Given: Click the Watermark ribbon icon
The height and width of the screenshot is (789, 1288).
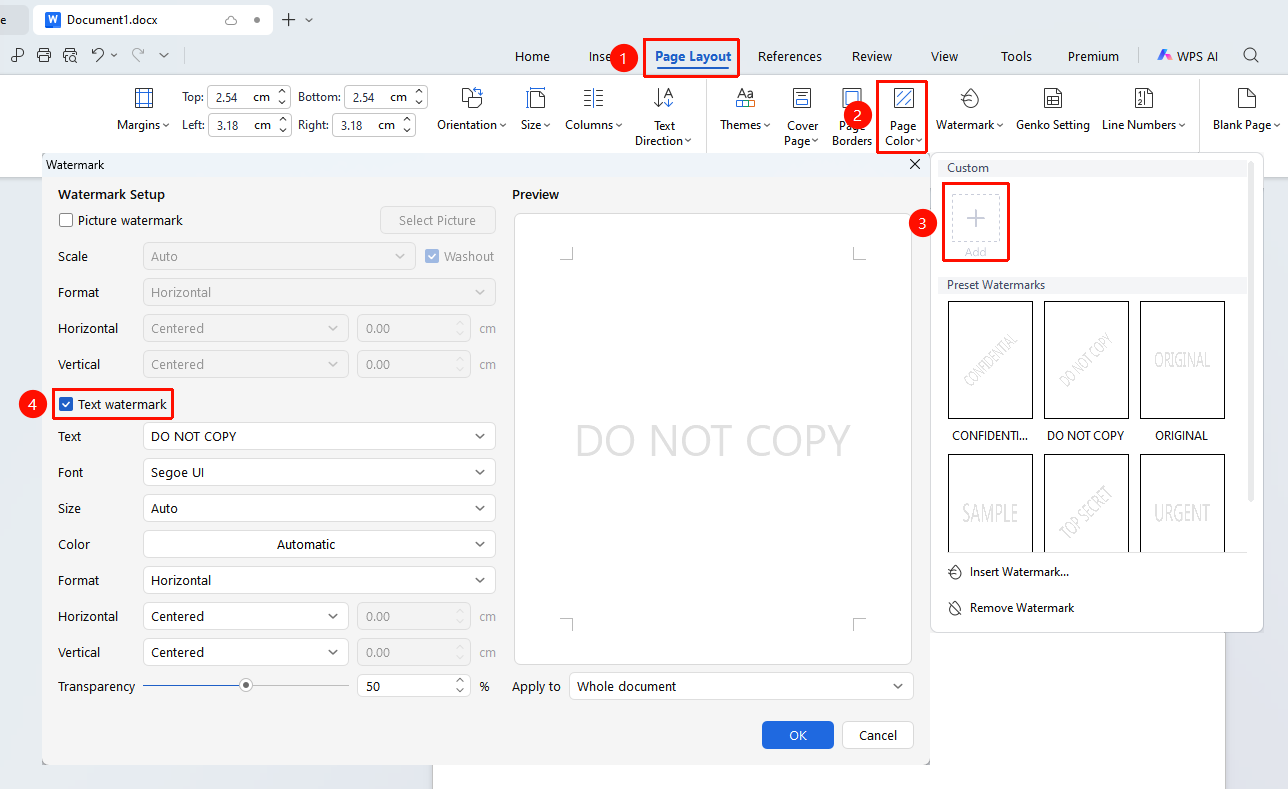Looking at the screenshot, I should (970, 98).
